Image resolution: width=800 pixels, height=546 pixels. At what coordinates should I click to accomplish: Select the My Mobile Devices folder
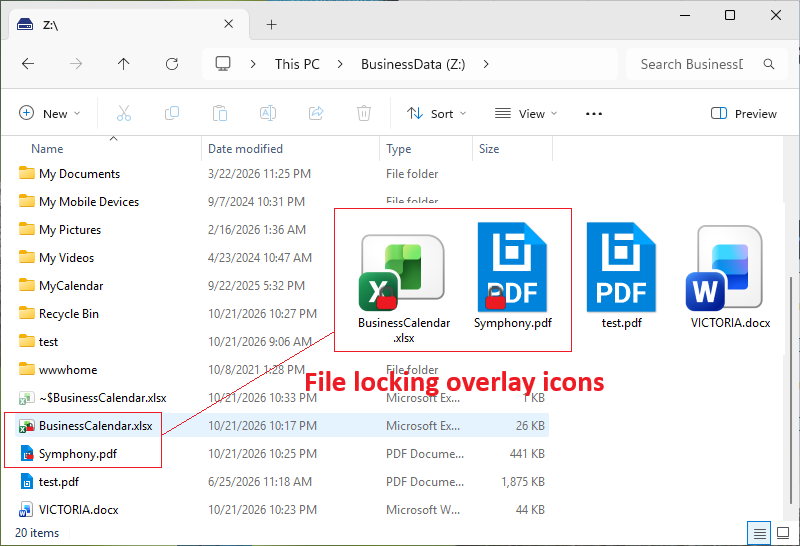click(x=89, y=202)
